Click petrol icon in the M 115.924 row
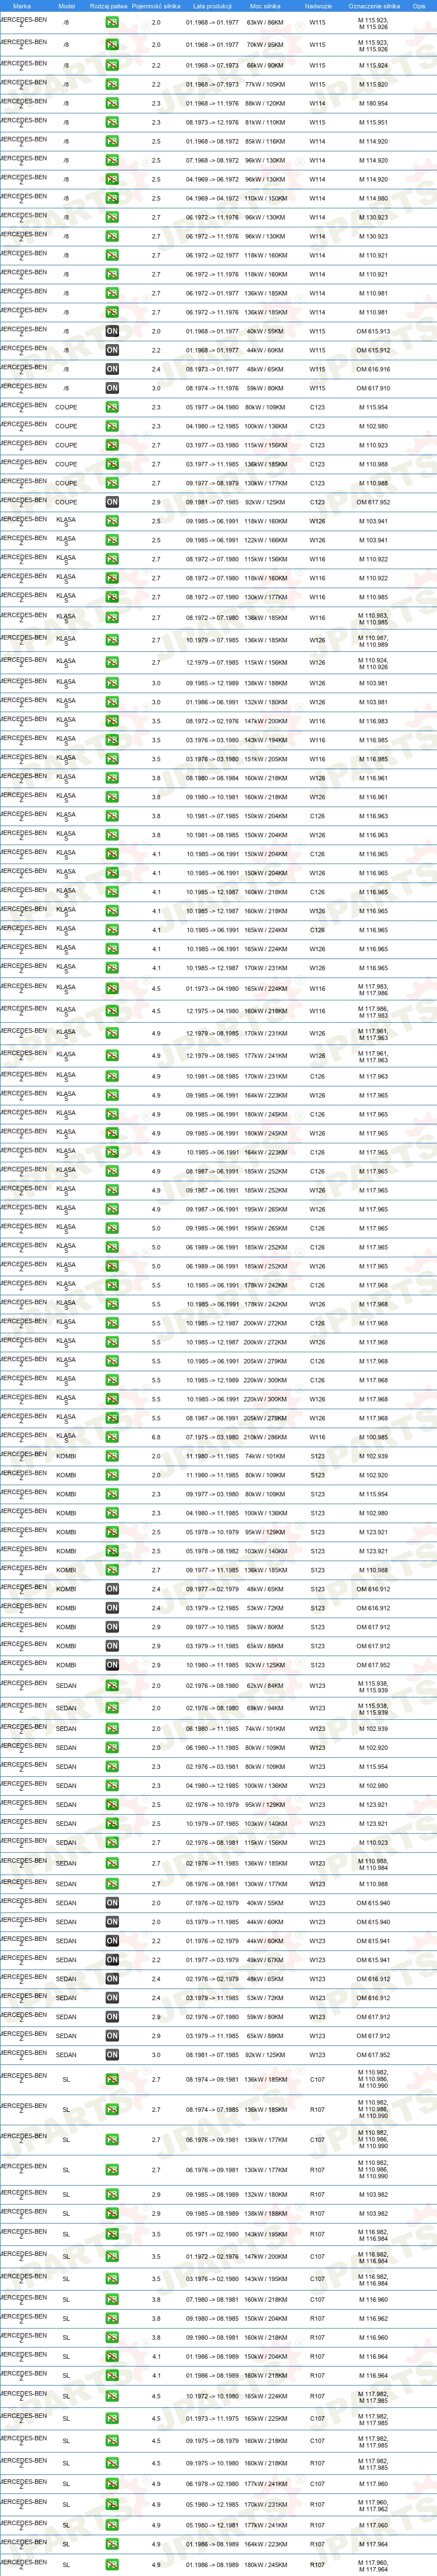Viewport: 437px width, 2576px height. (112, 66)
